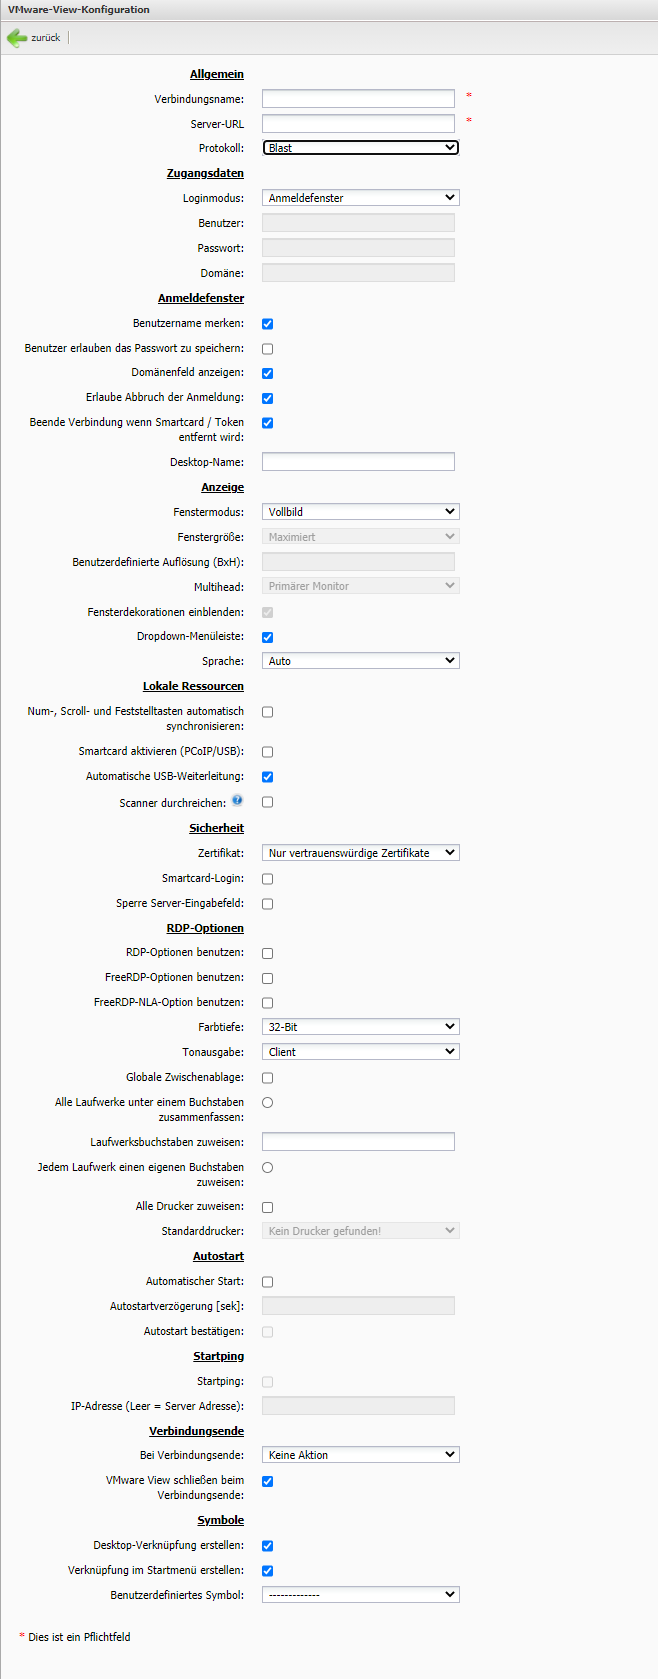Click the green back arrow icon

[17, 38]
